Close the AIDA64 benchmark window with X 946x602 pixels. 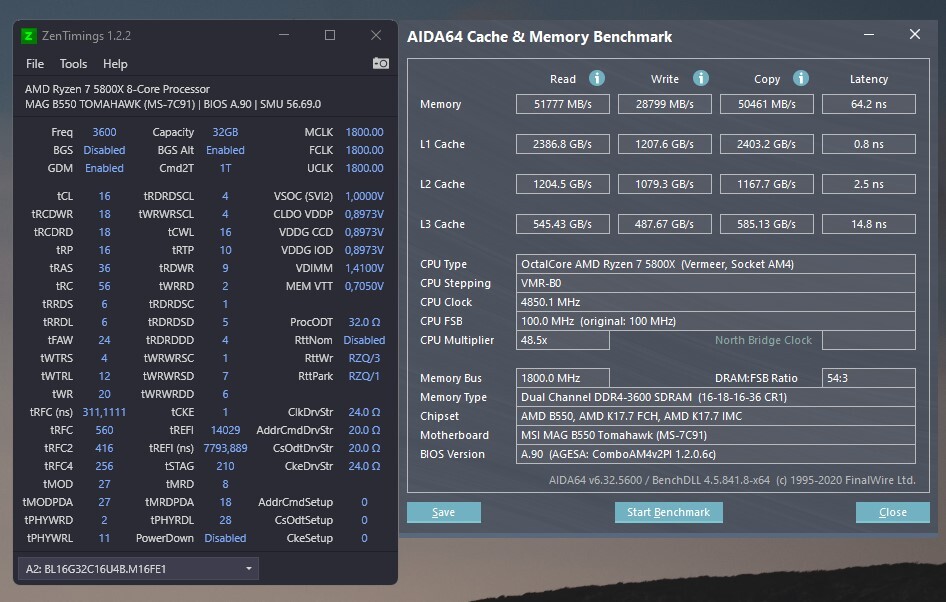(x=914, y=34)
